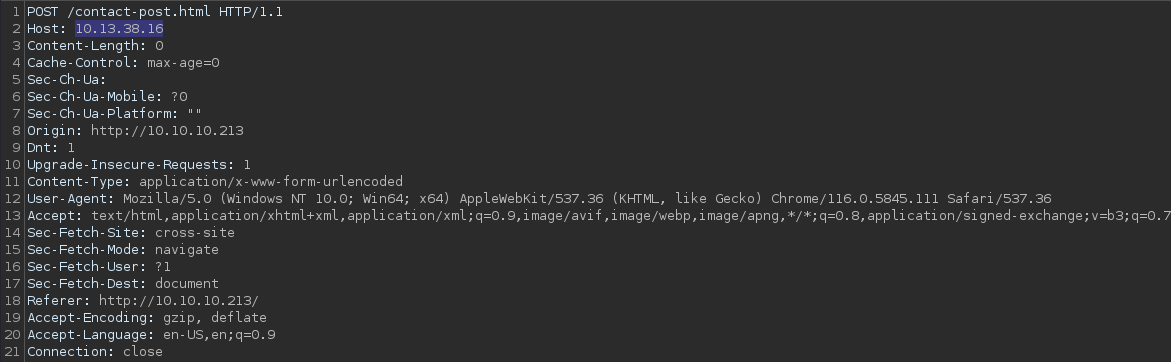Place cursor on Content-Length value 0
1171x362 pixels.
(x=159, y=46)
